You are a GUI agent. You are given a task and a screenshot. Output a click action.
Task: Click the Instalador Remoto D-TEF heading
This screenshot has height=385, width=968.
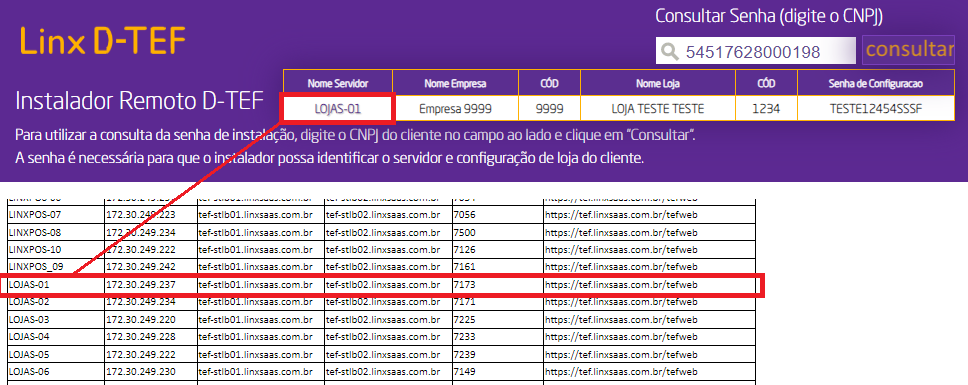[x=139, y=101]
